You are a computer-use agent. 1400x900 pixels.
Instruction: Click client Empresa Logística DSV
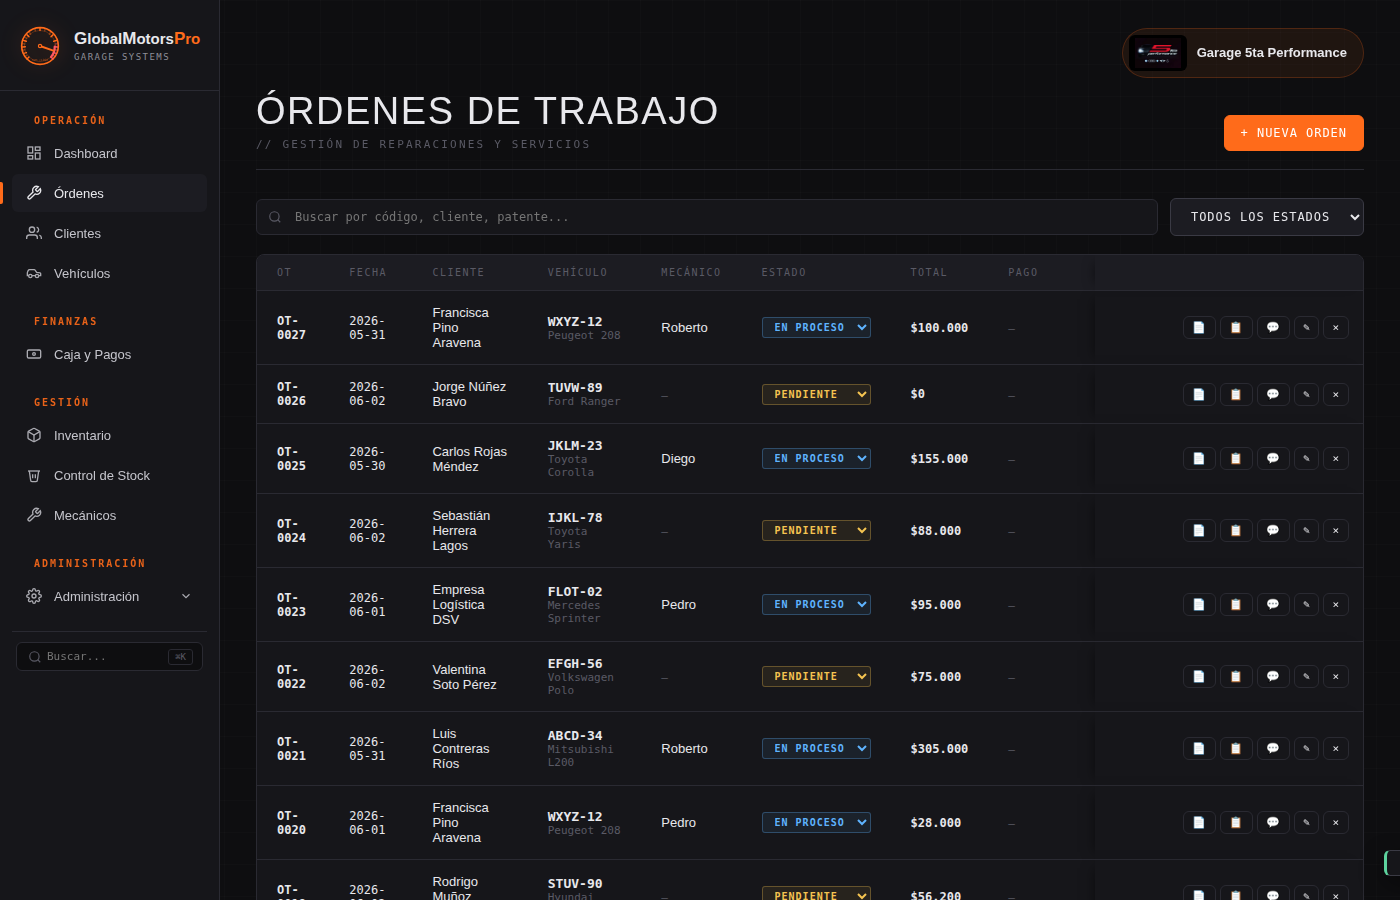(458, 604)
